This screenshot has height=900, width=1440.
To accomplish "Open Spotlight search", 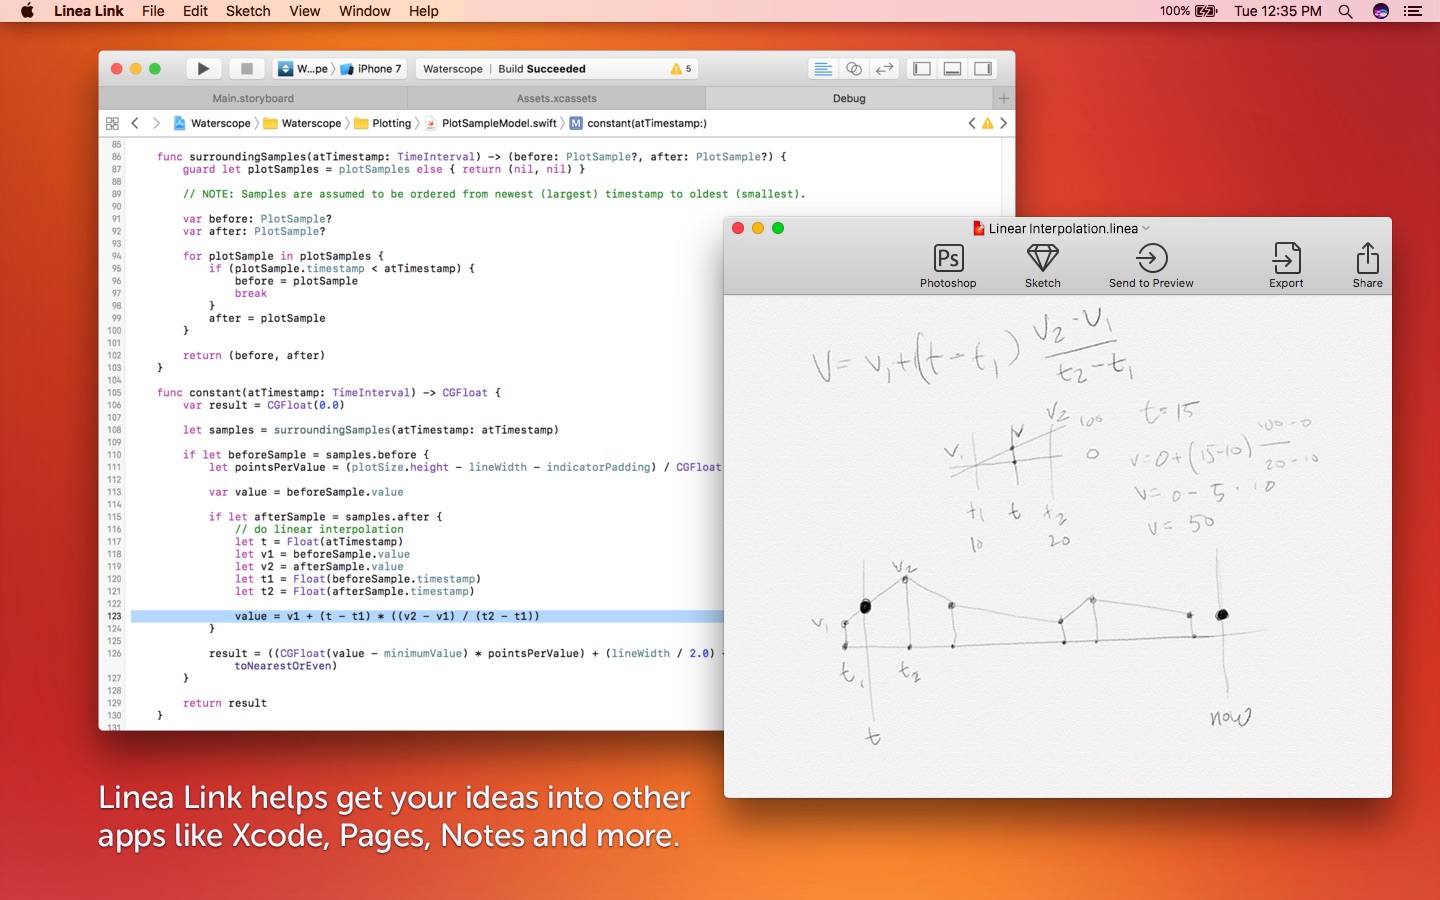I will click(1346, 11).
